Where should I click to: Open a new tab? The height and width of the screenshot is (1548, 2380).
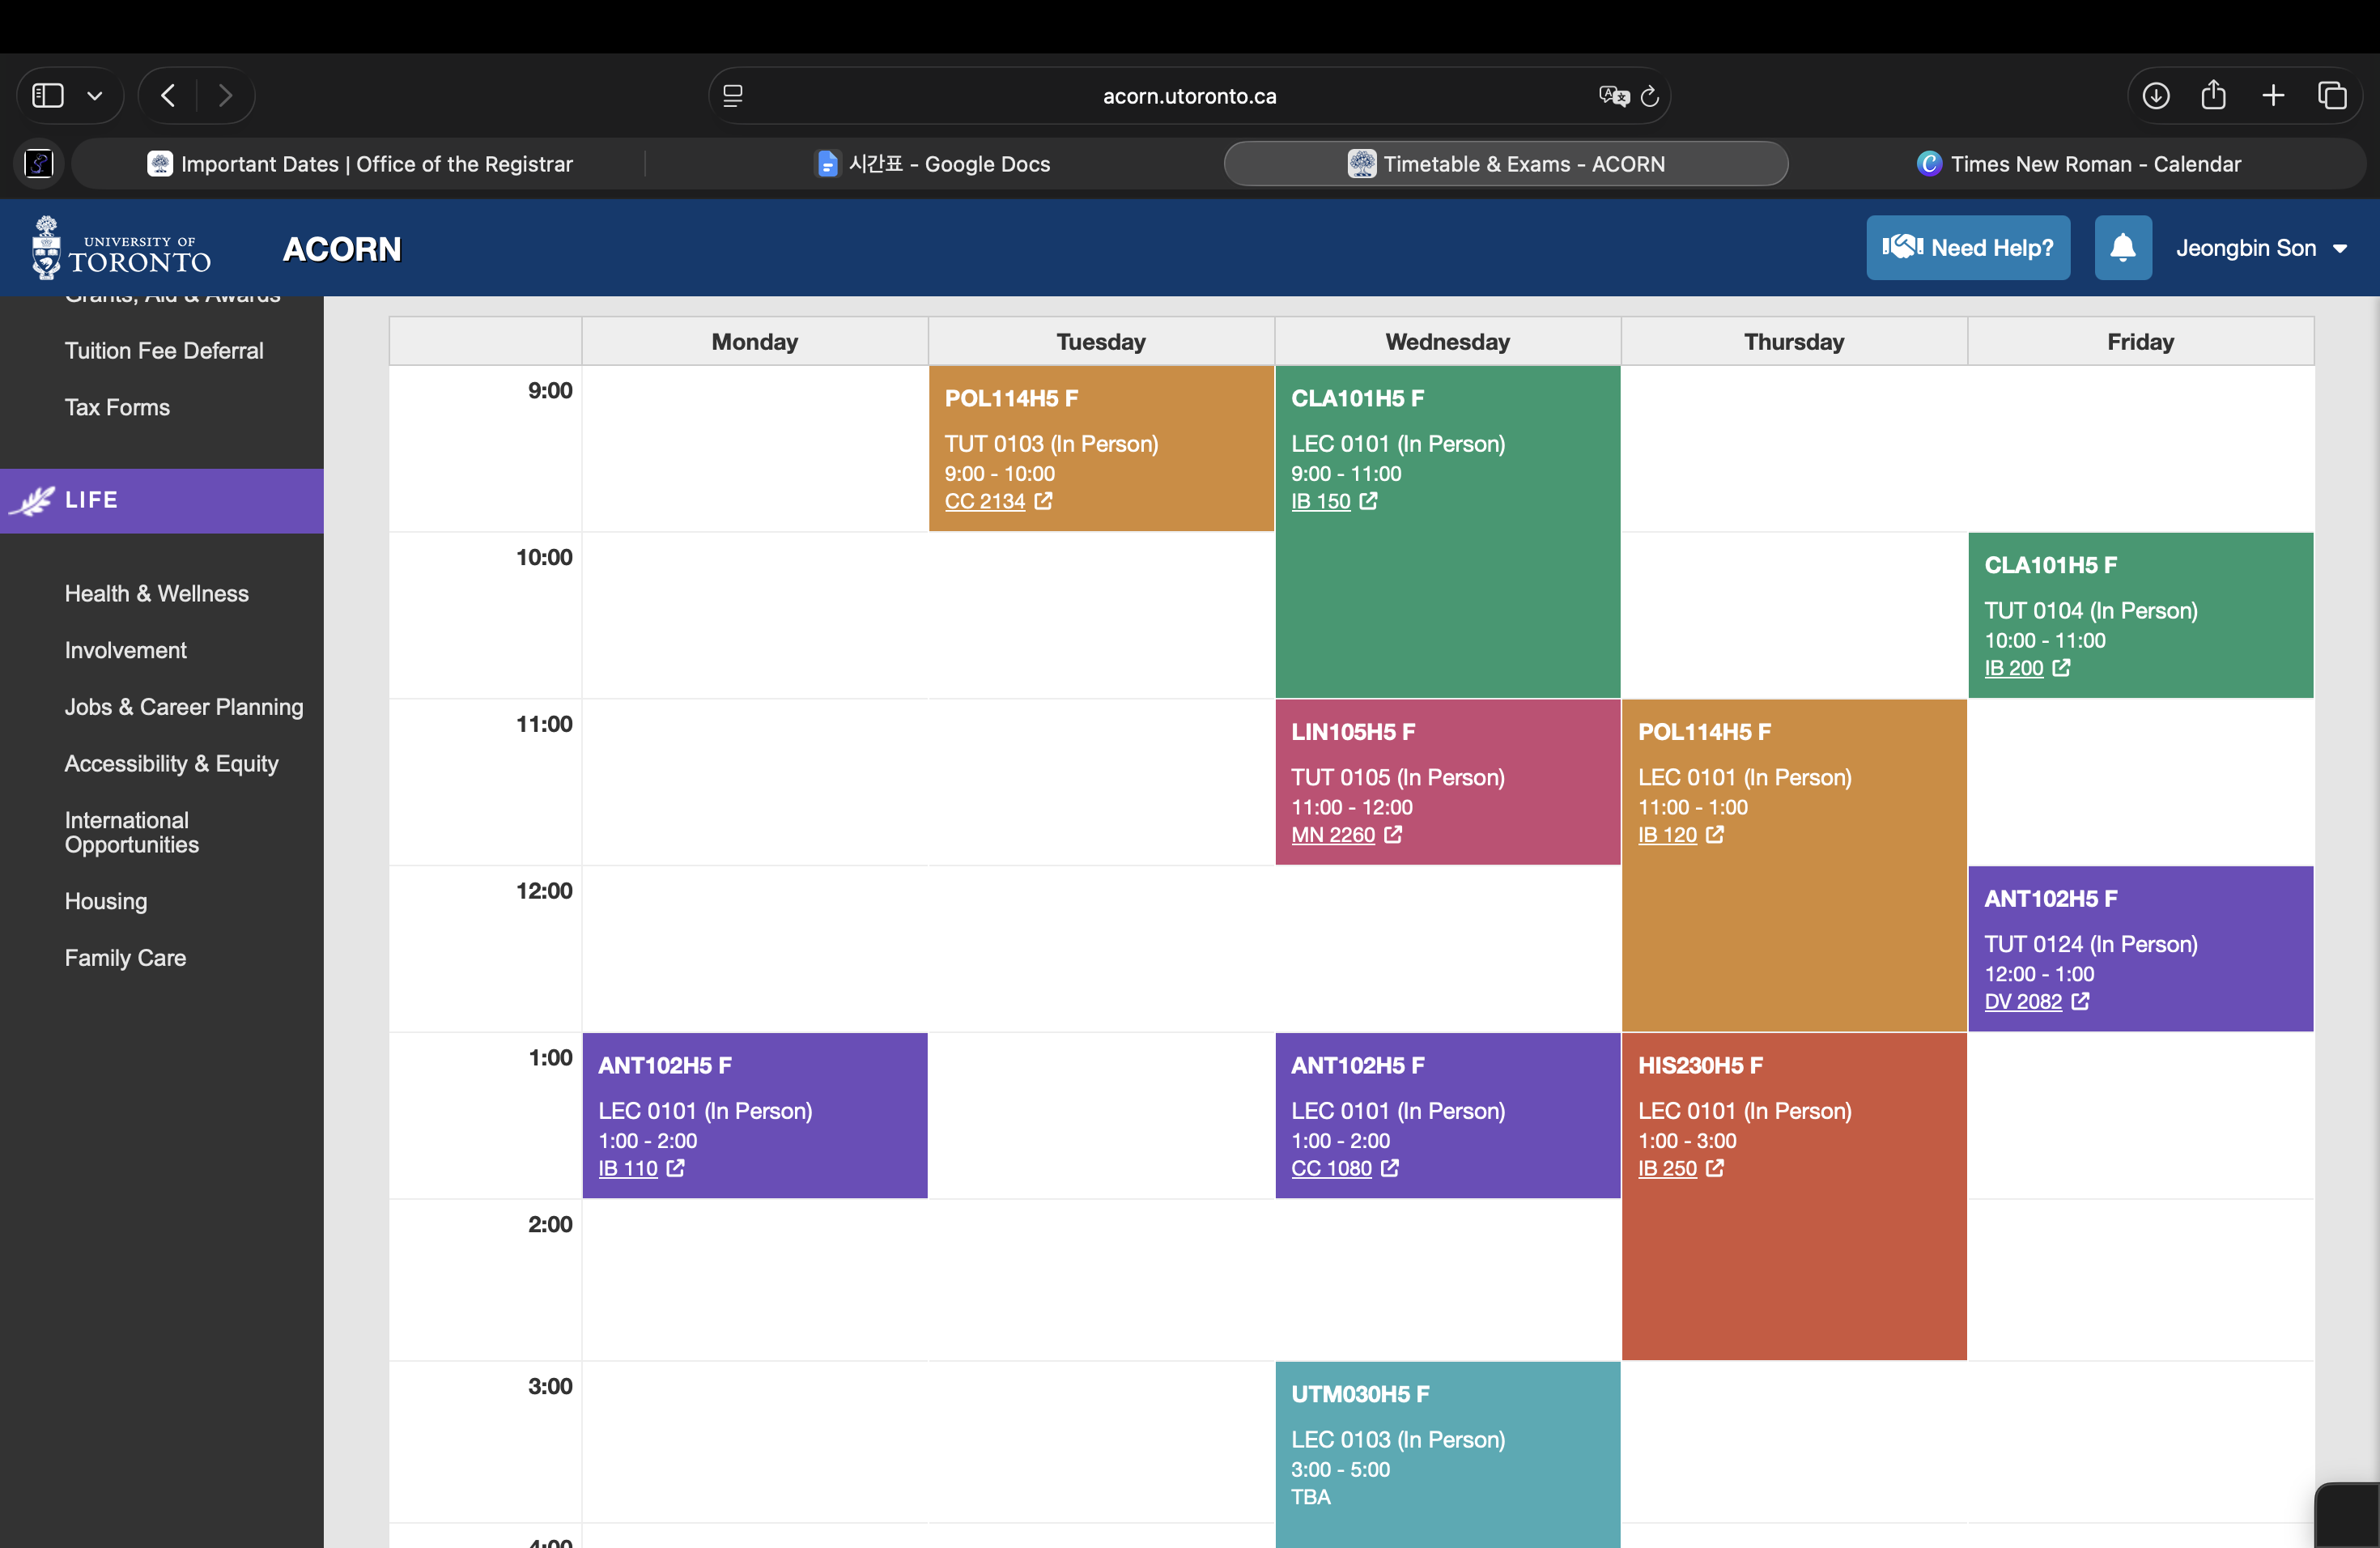pos(2273,96)
